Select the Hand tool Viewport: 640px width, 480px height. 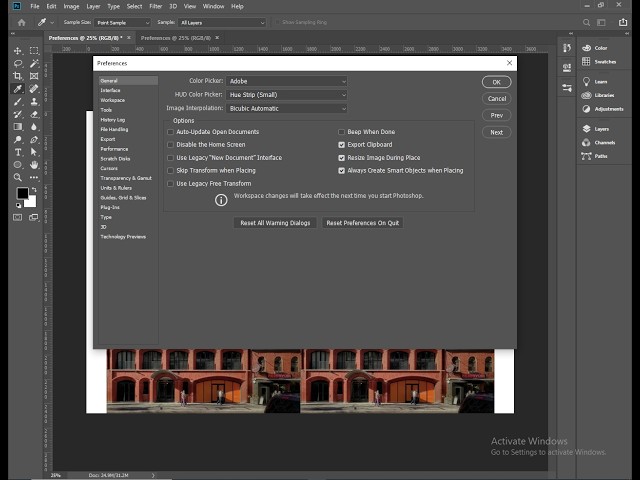coord(34,165)
